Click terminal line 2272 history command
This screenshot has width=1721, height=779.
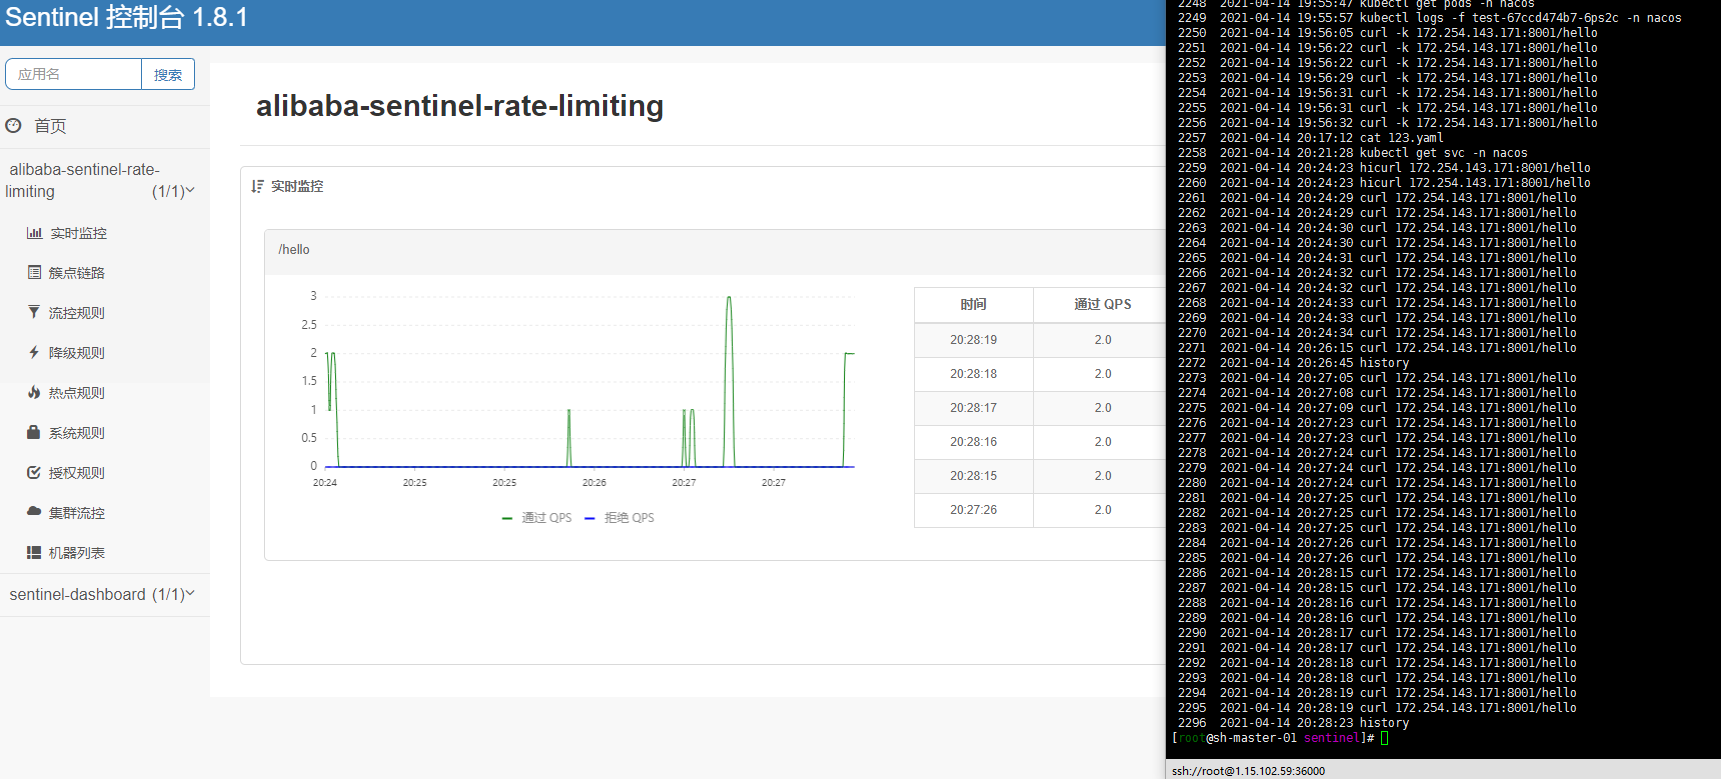tap(1293, 363)
